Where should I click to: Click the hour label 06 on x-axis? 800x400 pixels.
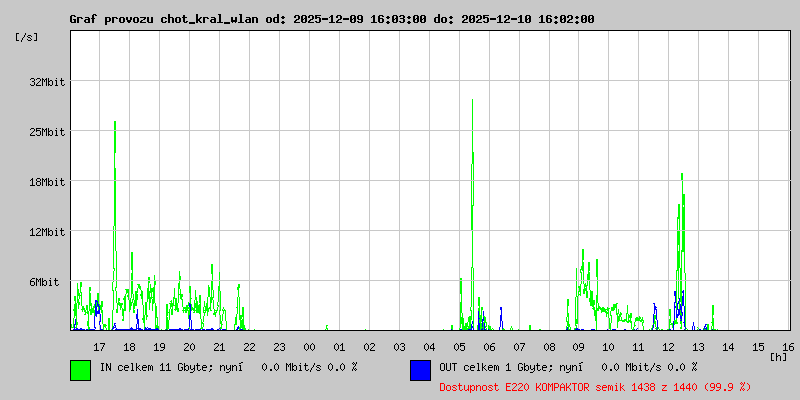(489, 347)
